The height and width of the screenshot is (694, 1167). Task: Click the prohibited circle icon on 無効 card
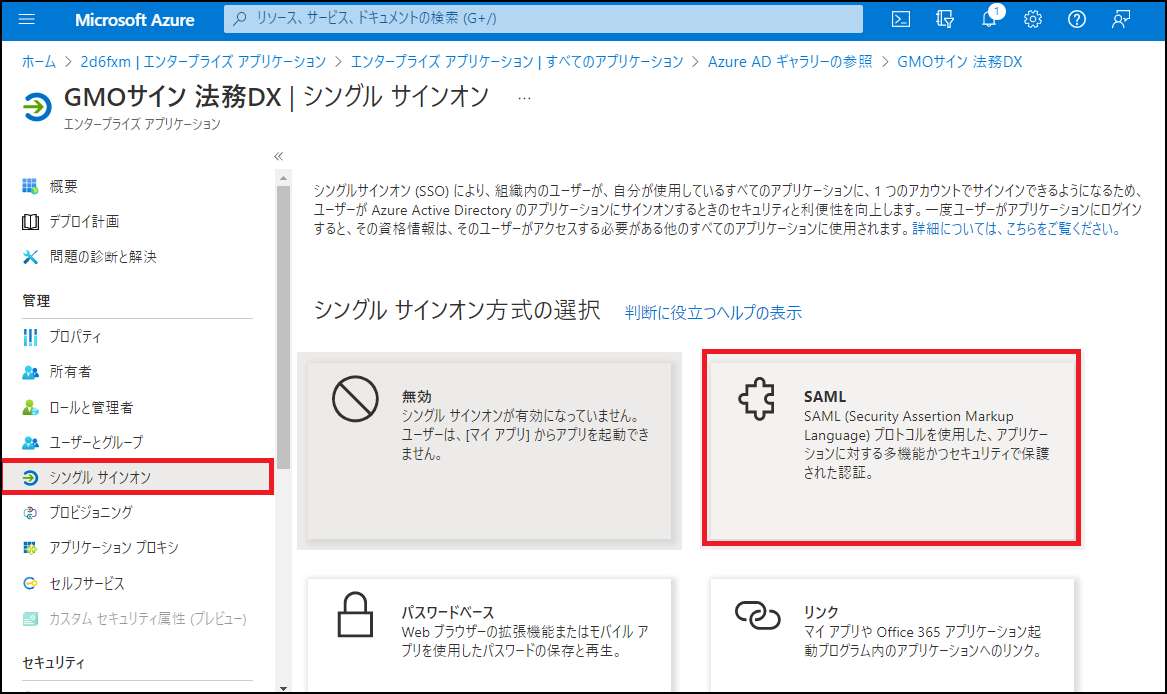(x=355, y=398)
